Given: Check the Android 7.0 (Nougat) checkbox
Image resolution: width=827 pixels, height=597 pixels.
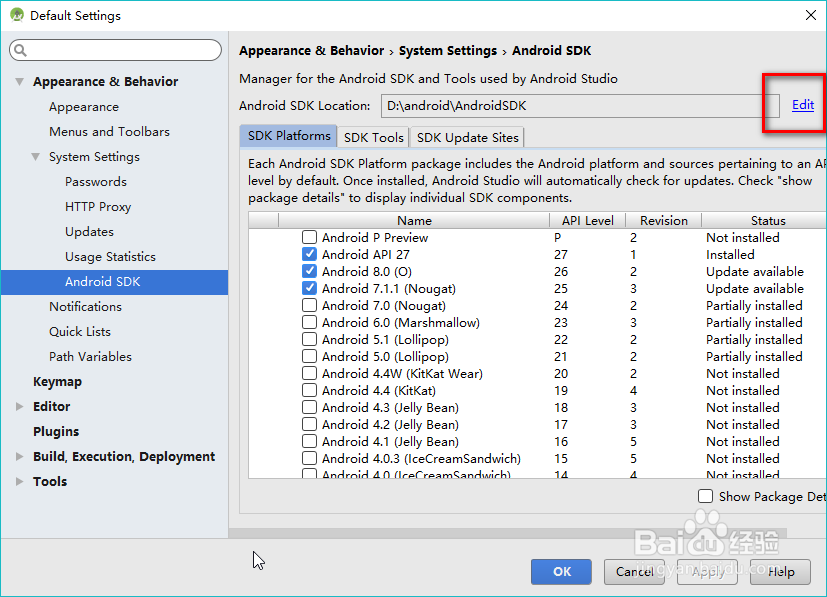Looking at the screenshot, I should (310, 305).
